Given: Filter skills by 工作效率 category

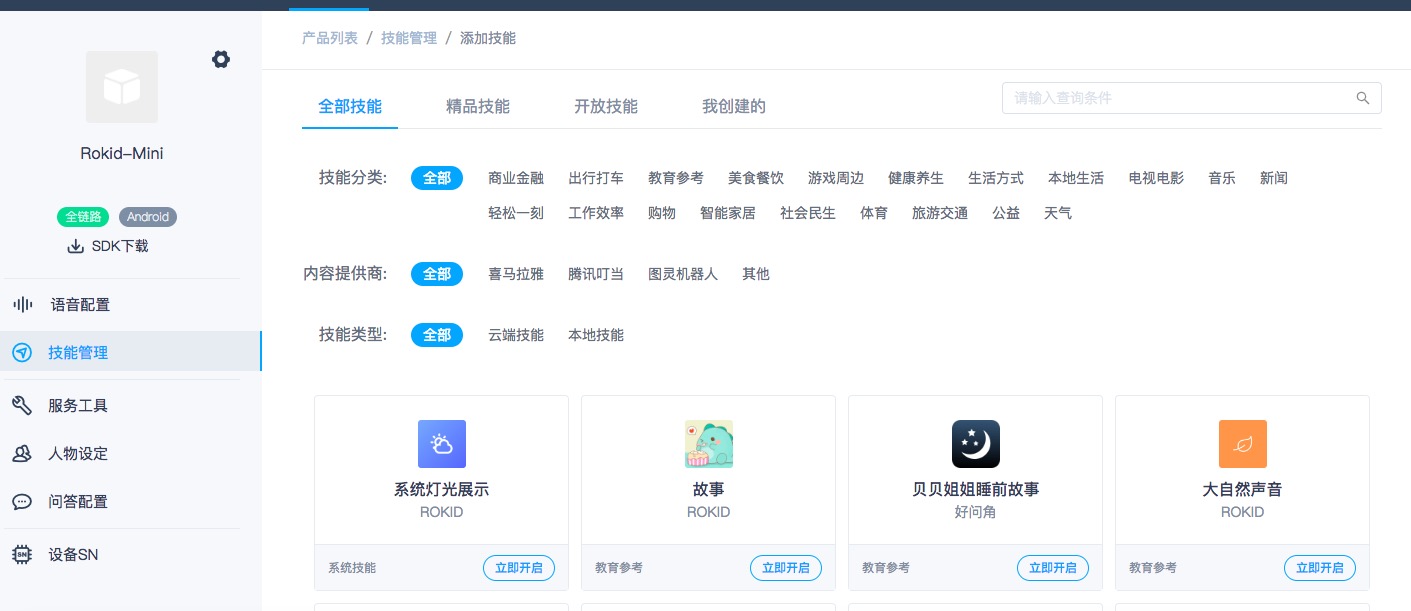Looking at the screenshot, I should (x=596, y=213).
